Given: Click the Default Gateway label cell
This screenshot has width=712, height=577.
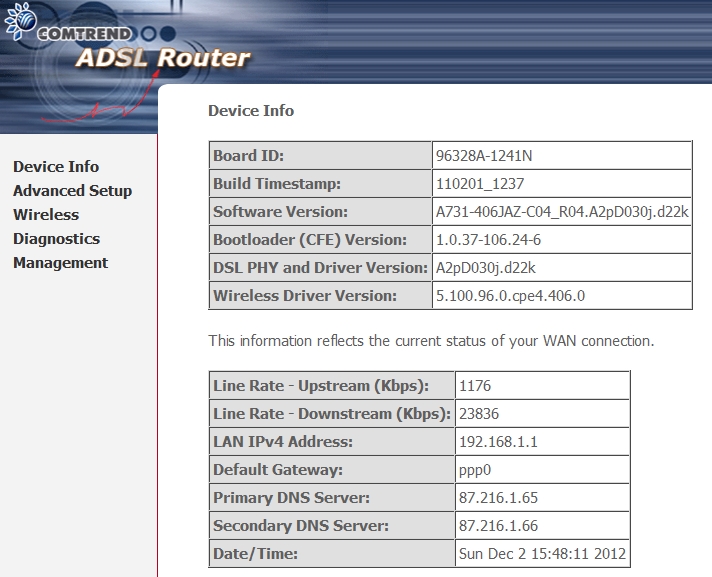Looking at the screenshot, I should point(332,470).
